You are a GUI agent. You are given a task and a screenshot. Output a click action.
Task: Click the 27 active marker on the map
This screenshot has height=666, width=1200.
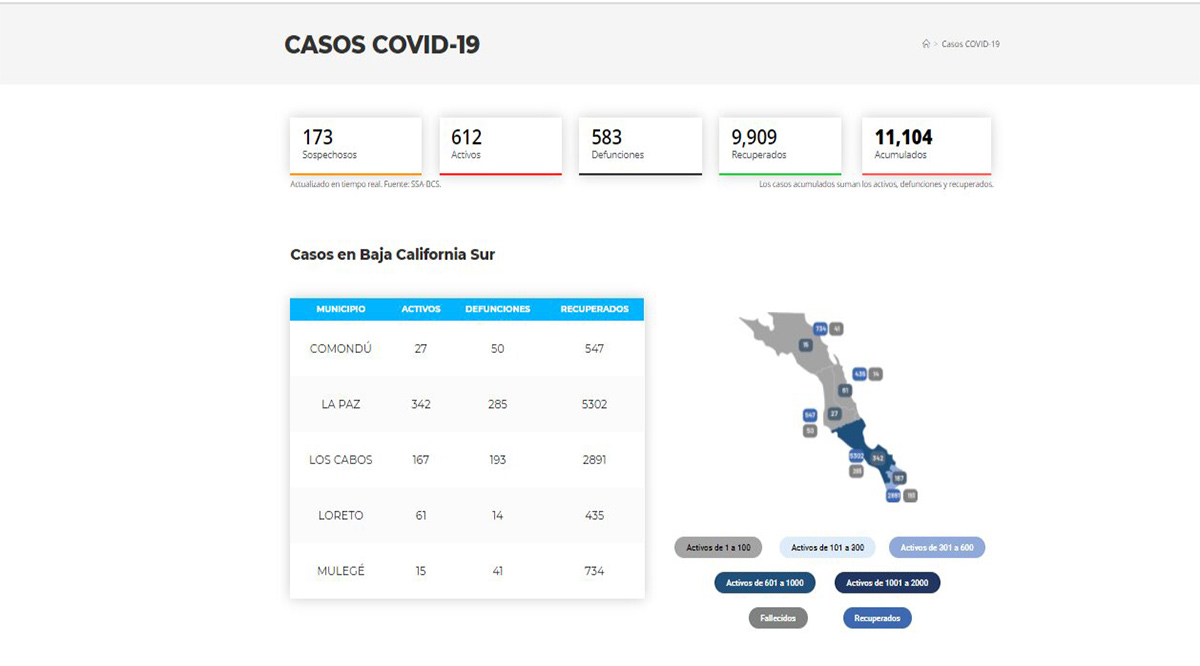834,413
